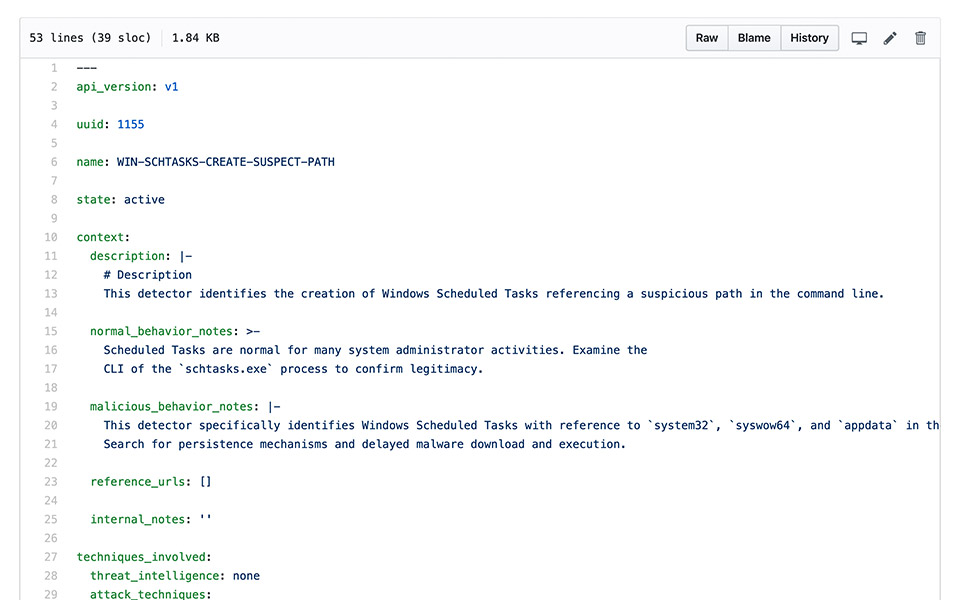The height and width of the screenshot is (600, 960).
Task: Click the trash icon to delete file
Action: point(920,38)
